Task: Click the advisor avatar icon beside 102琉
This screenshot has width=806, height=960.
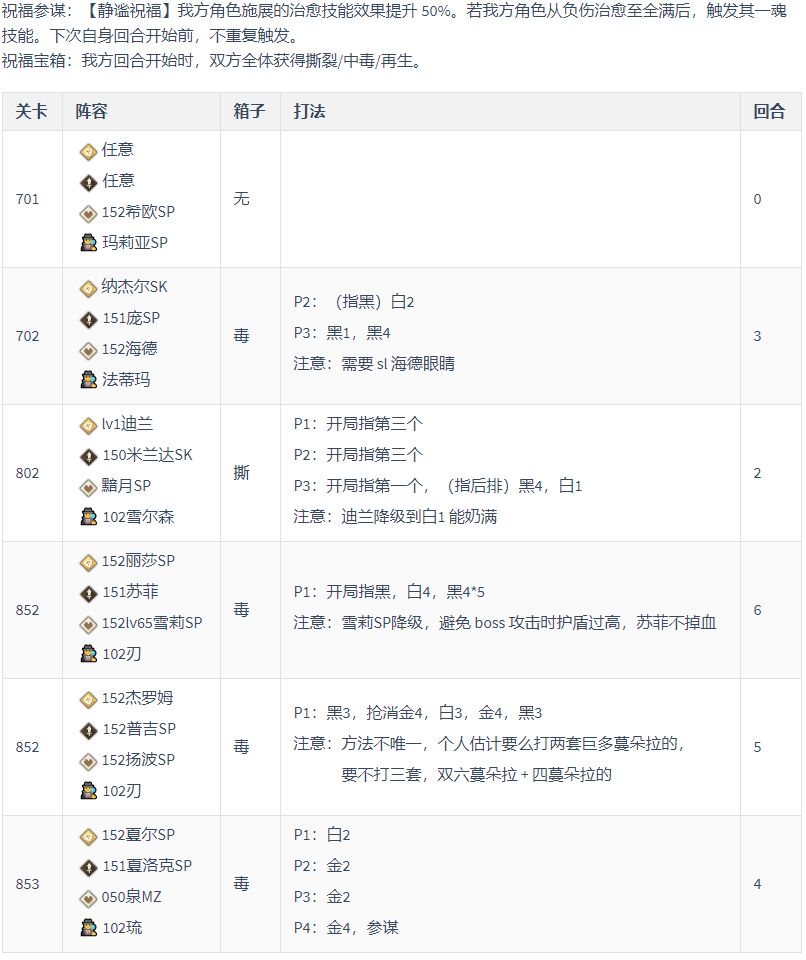Action: coord(89,929)
